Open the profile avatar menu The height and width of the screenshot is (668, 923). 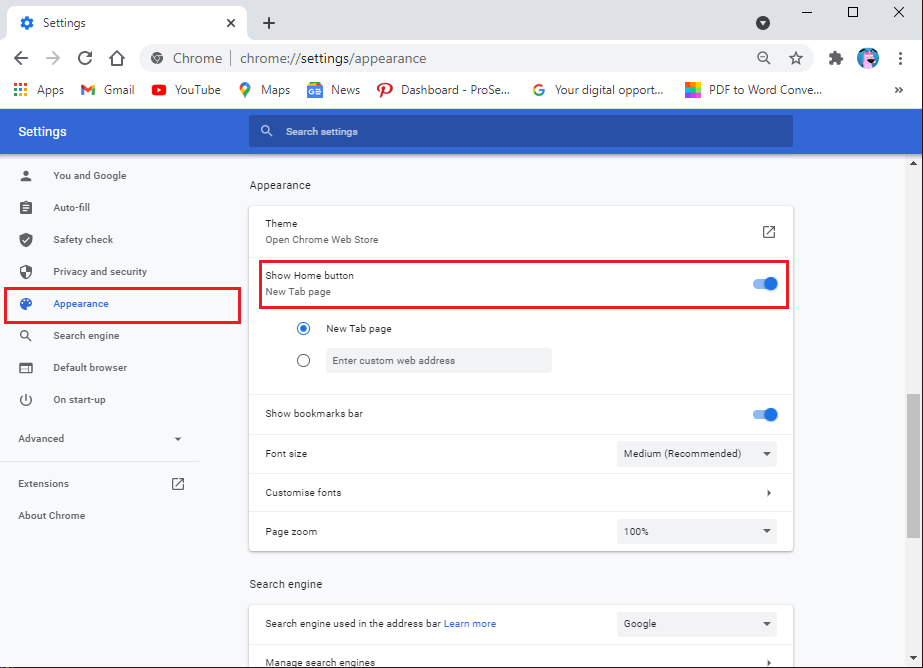868,58
